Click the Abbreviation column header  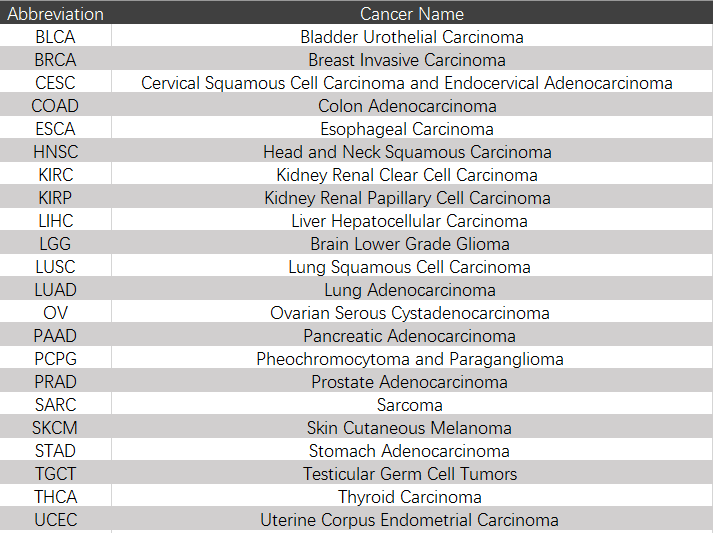click(x=55, y=14)
